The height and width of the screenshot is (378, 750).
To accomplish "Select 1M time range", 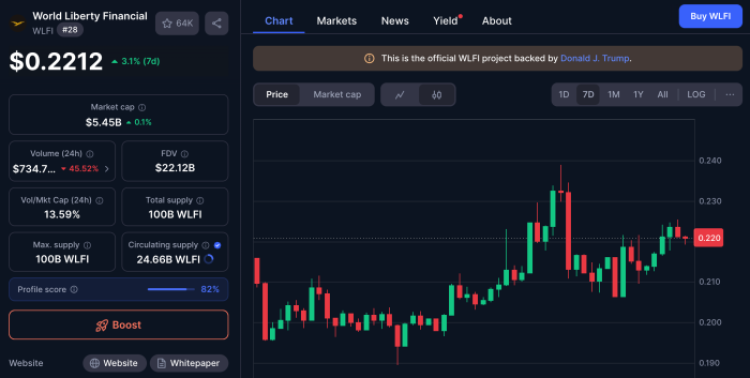I will click(x=614, y=95).
